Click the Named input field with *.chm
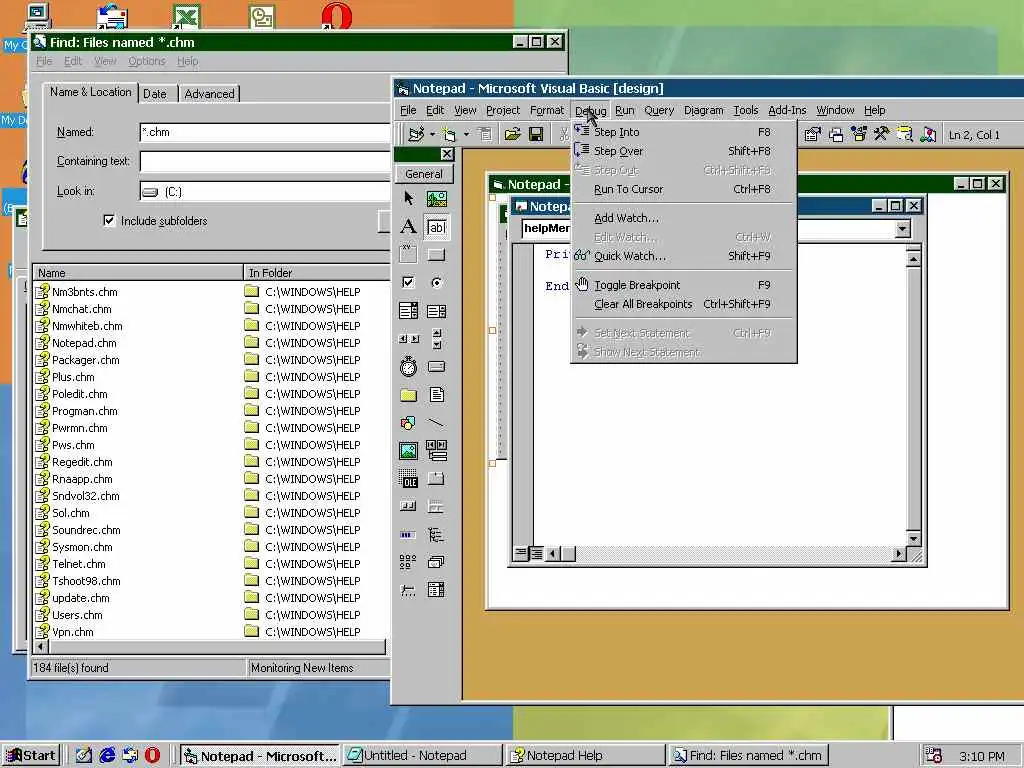The image size is (1024, 768). pos(265,132)
